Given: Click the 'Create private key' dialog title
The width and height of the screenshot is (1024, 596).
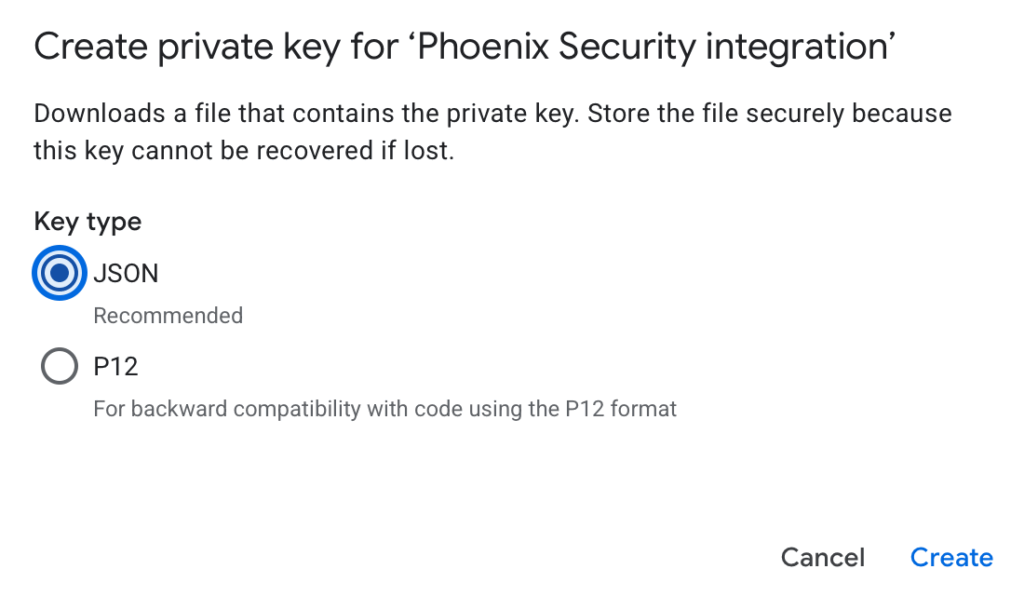Looking at the screenshot, I should coord(464,47).
